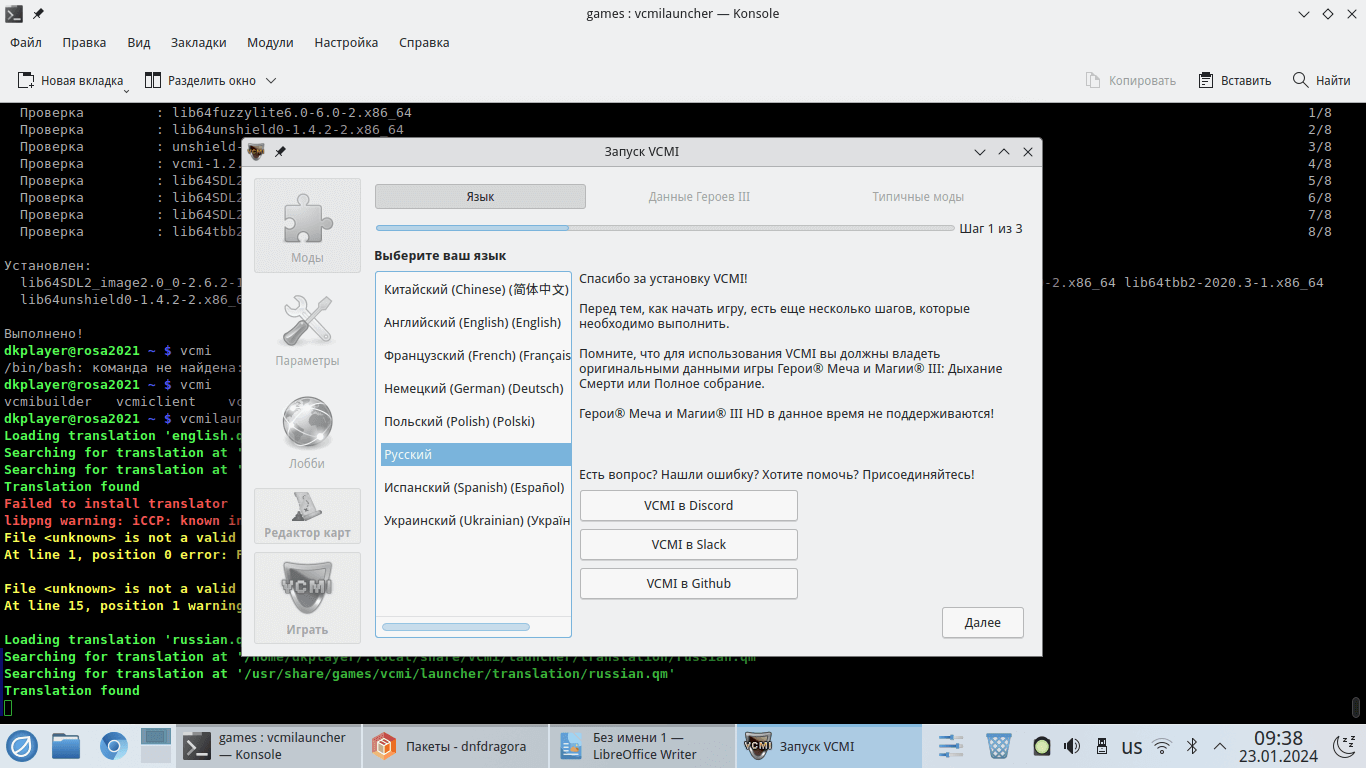
Task: Click the Найти search toolbar button
Action: point(1322,80)
